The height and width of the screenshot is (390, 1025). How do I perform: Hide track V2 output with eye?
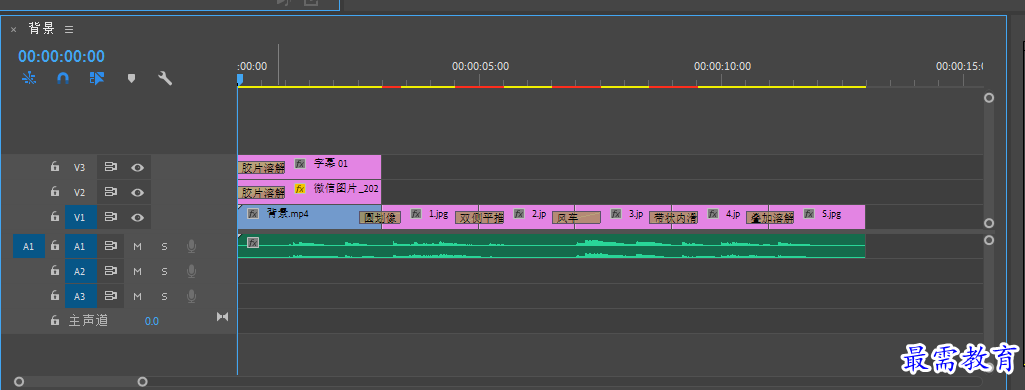pyautogui.click(x=137, y=192)
